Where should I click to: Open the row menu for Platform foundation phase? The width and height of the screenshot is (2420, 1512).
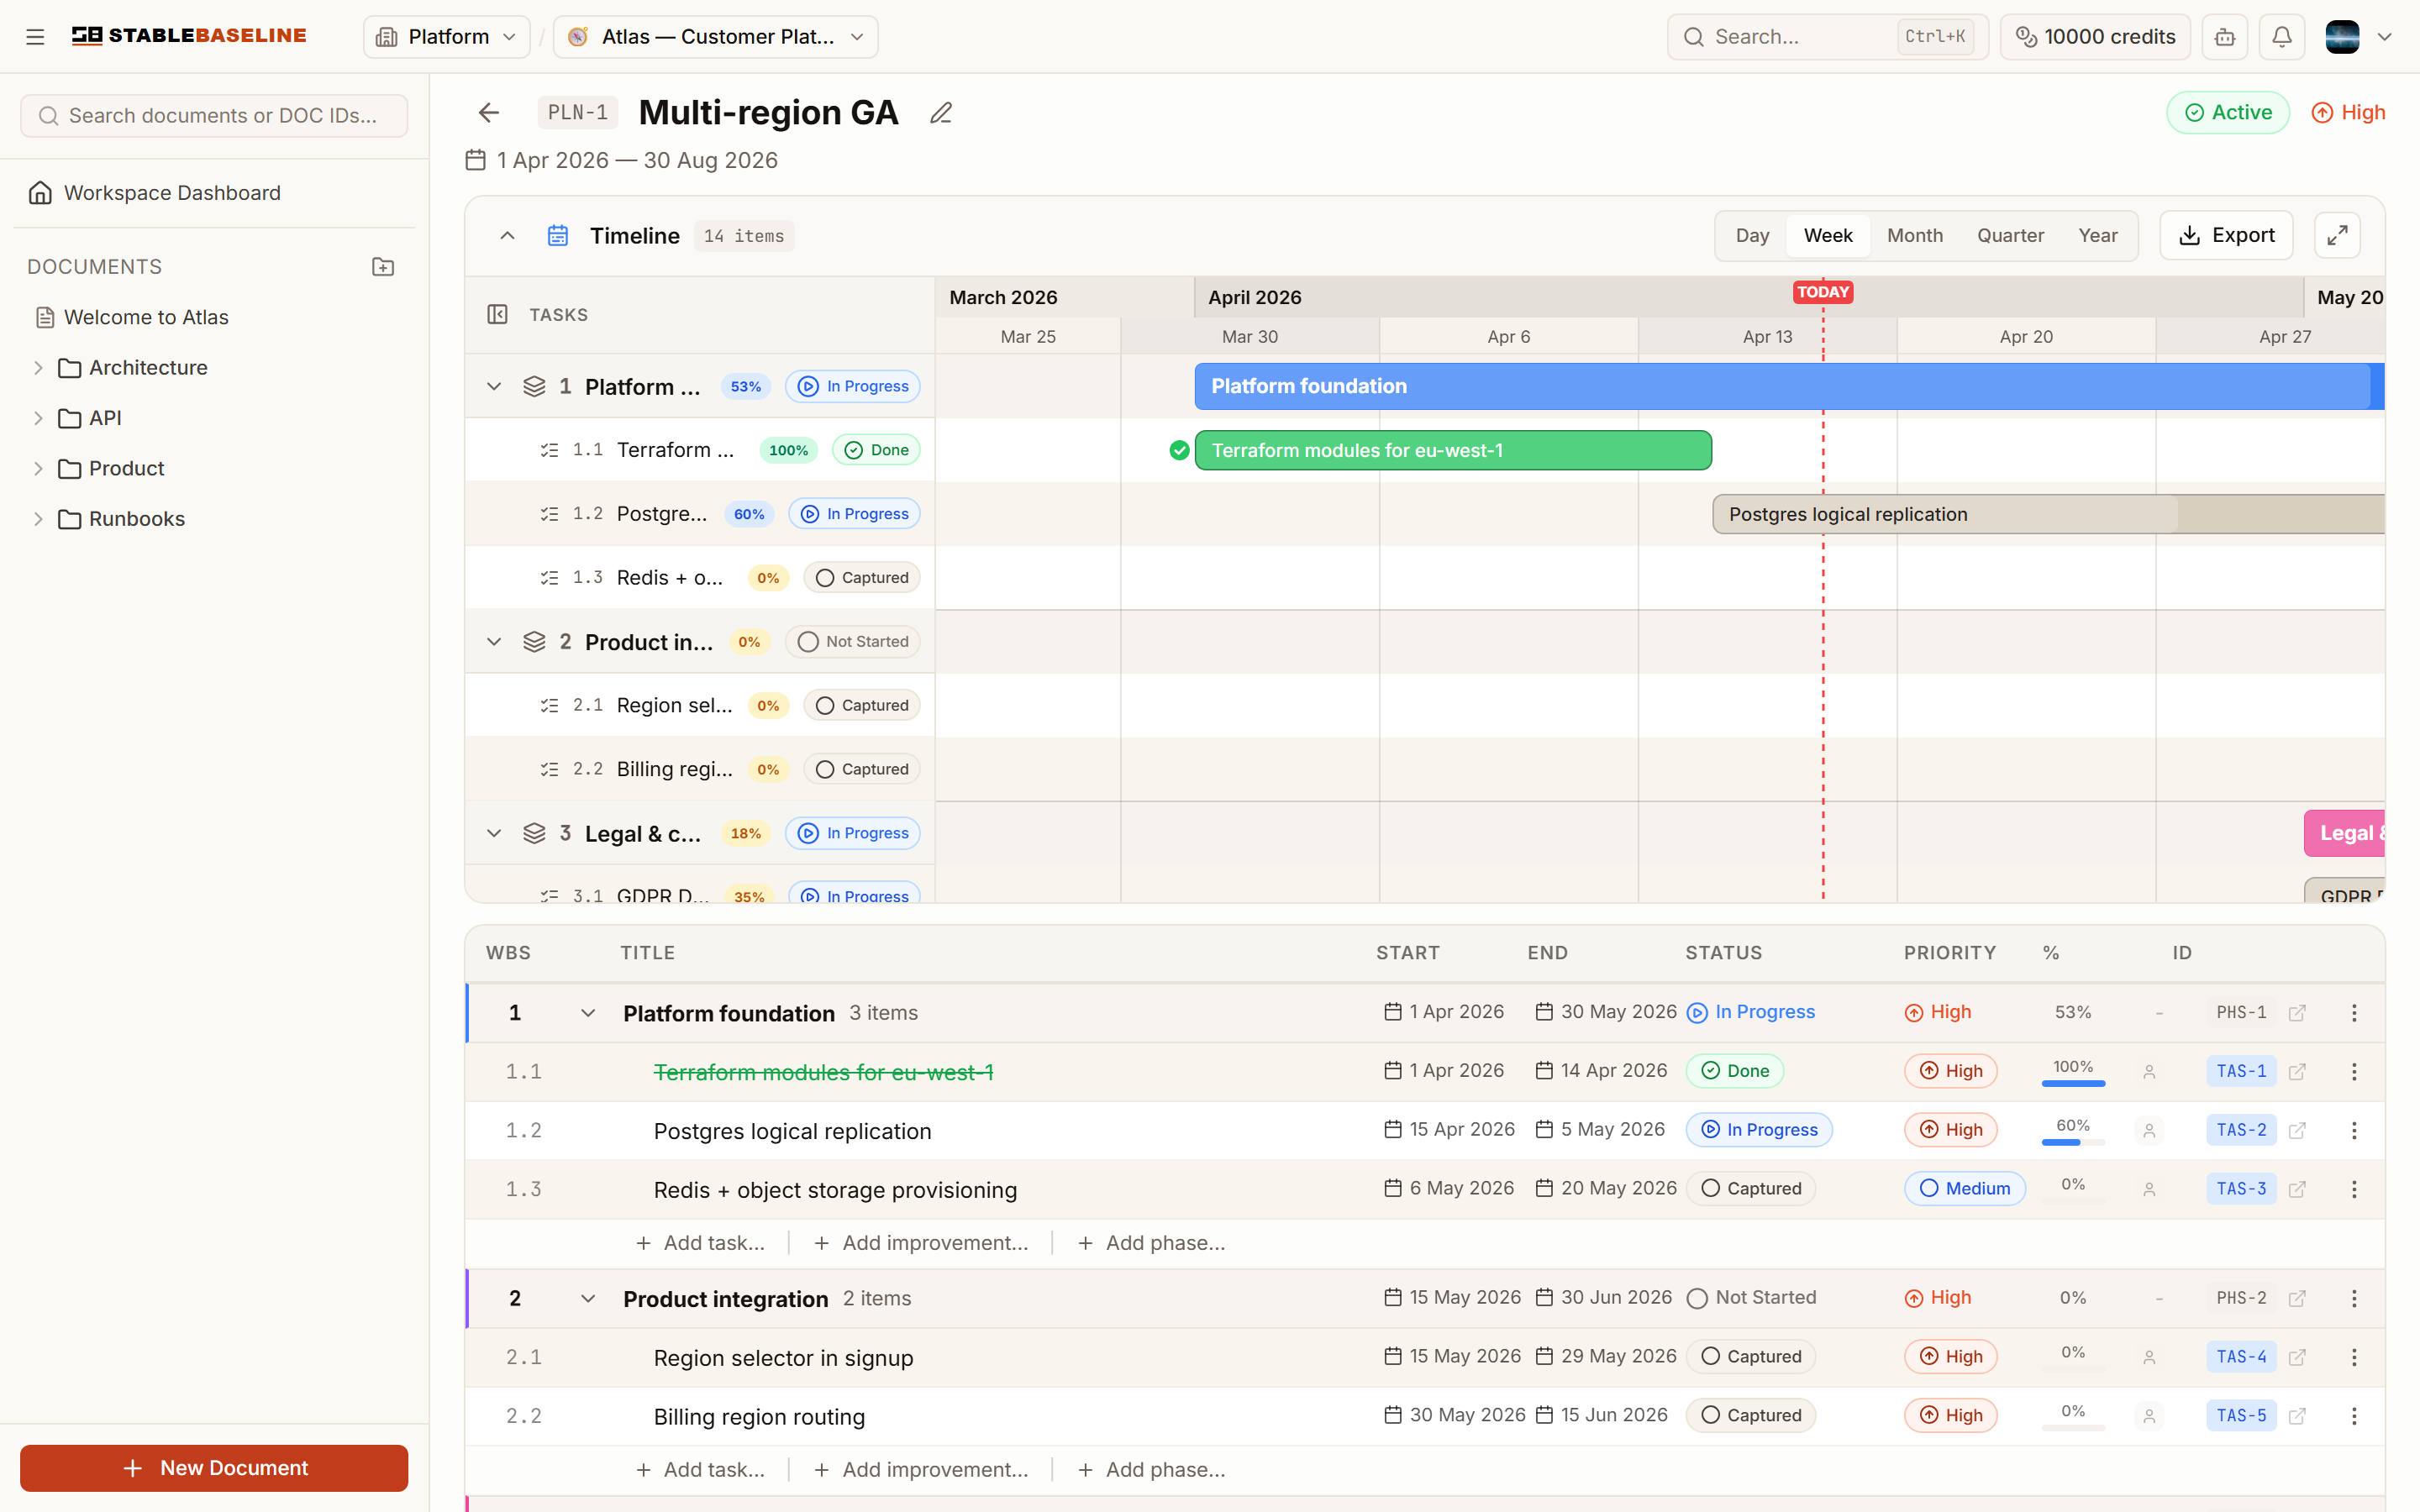point(2354,1013)
